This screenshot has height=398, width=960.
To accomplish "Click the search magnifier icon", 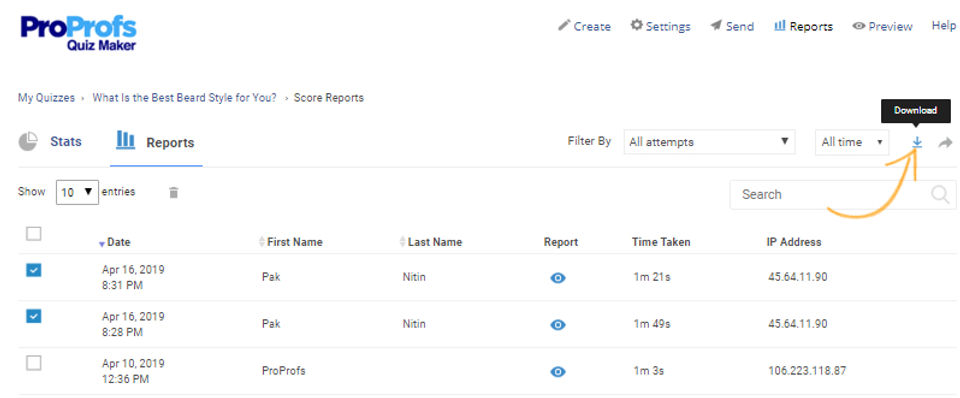I will pos(940,195).
